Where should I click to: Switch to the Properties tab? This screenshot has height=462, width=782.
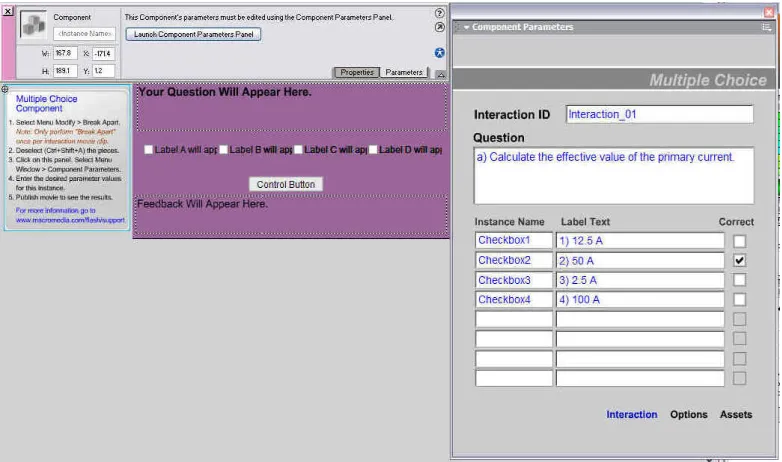[x=357, y=72]
